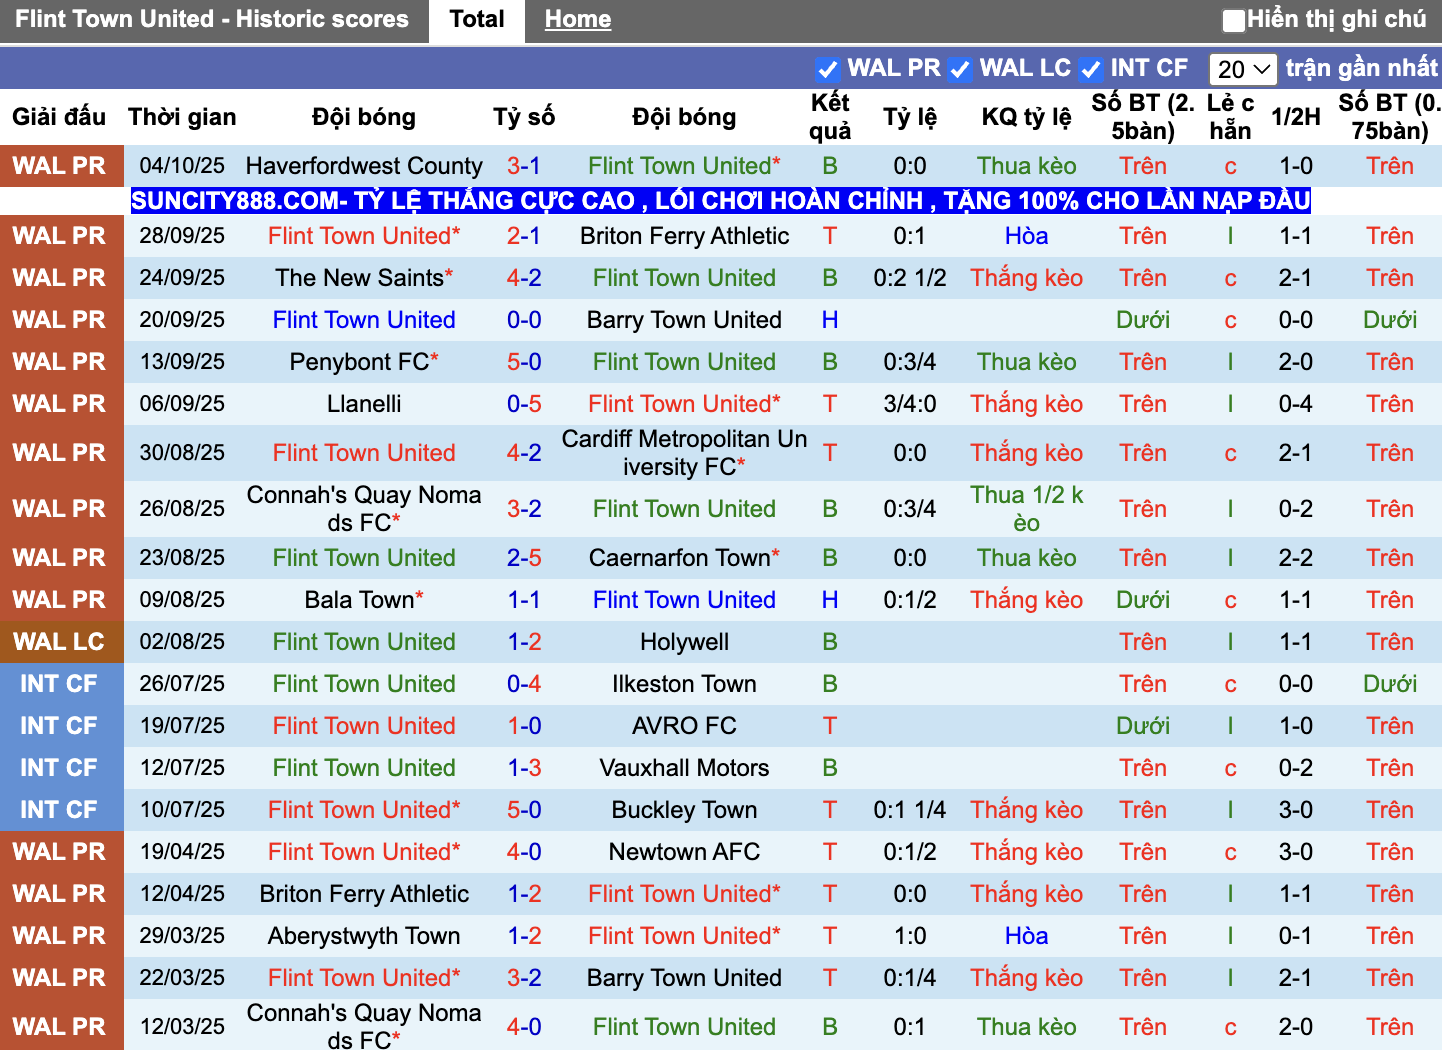Click the 0-5 score at Llanelli
The width and height of the screenshot is (1442, 1050).
point(524,404)
